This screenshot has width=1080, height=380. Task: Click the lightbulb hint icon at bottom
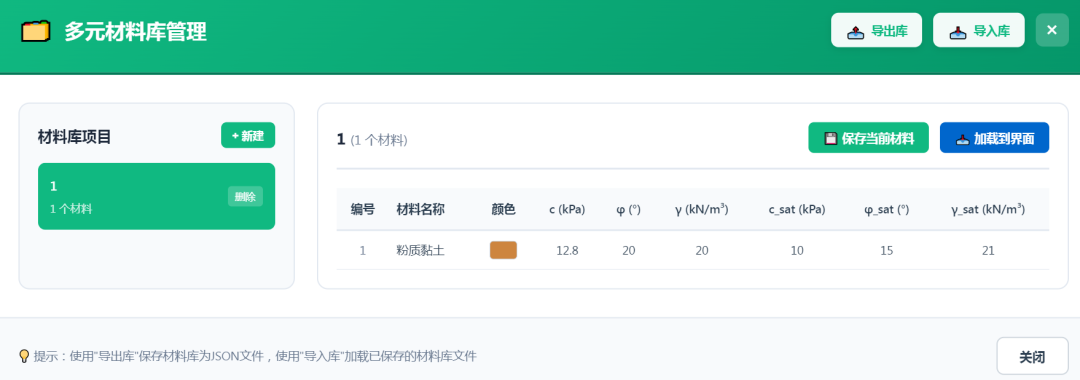point(24,356)
